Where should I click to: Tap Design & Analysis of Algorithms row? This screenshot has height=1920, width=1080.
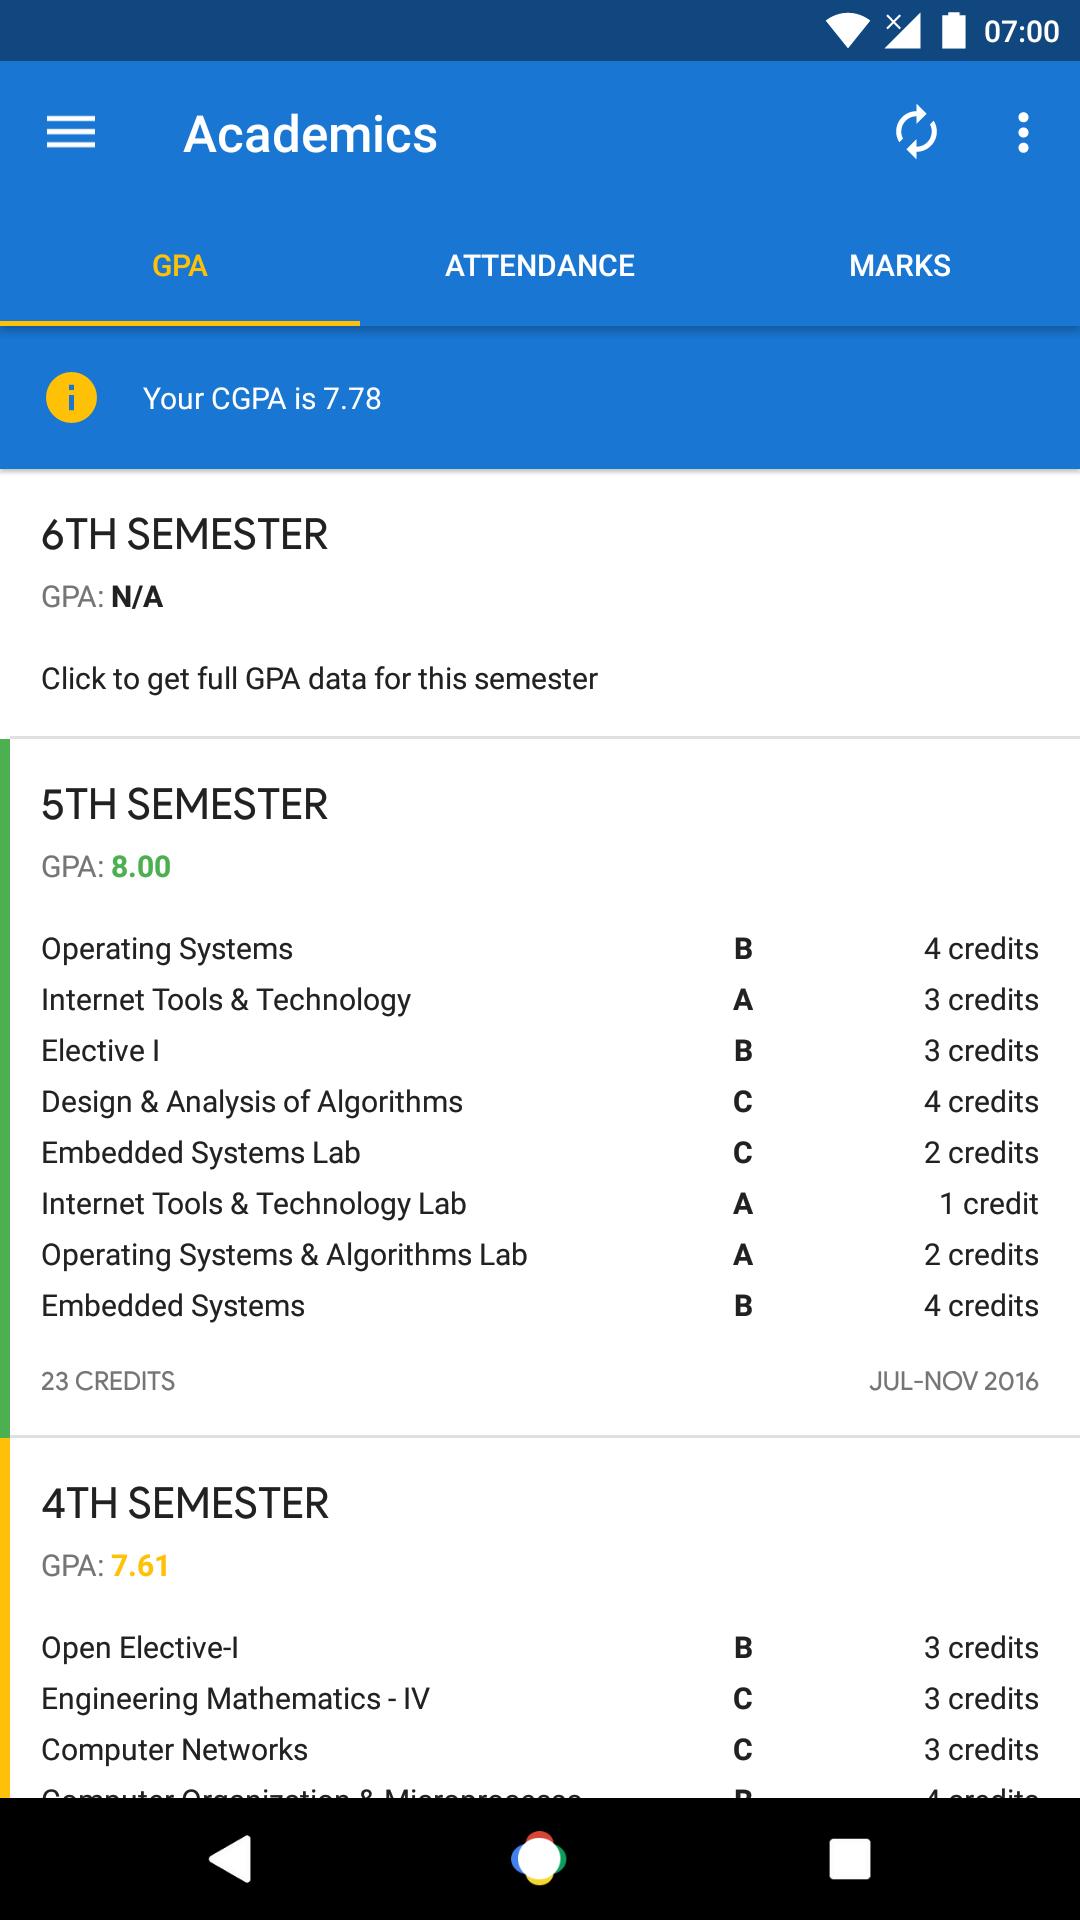[x=540, y=1102]
